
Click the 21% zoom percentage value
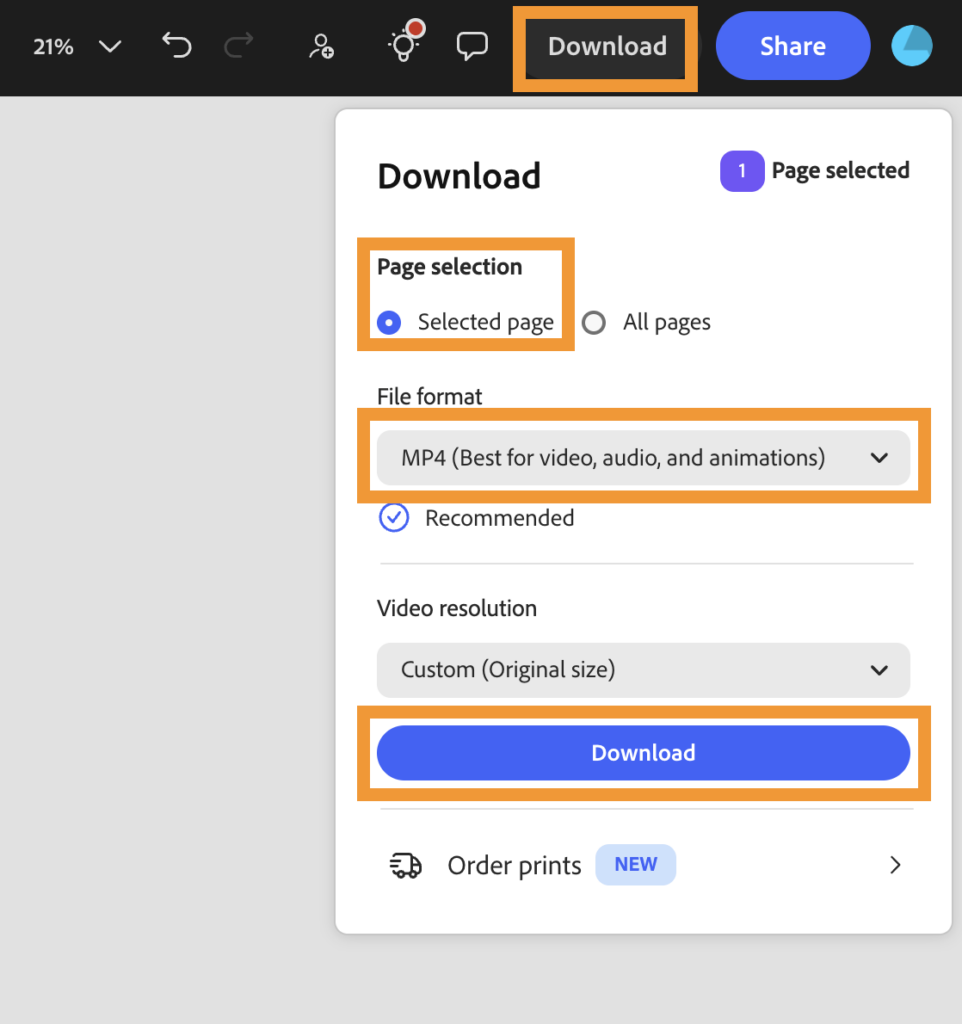click(x=53, y=47)
